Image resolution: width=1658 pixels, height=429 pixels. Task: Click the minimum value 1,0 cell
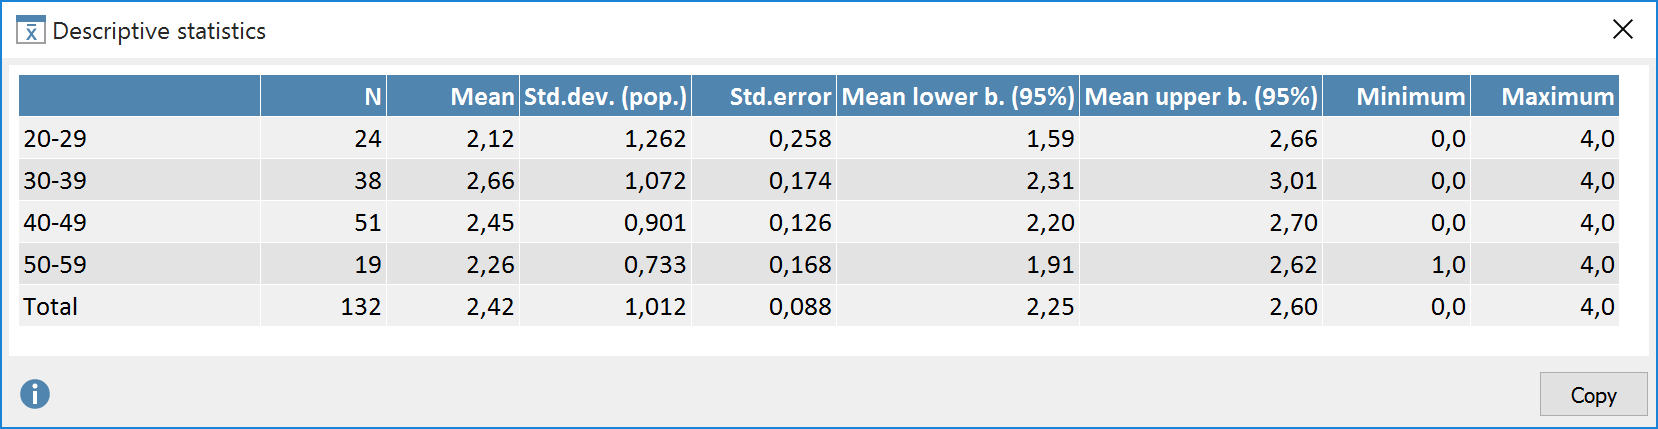click(x=1448, y=265)
